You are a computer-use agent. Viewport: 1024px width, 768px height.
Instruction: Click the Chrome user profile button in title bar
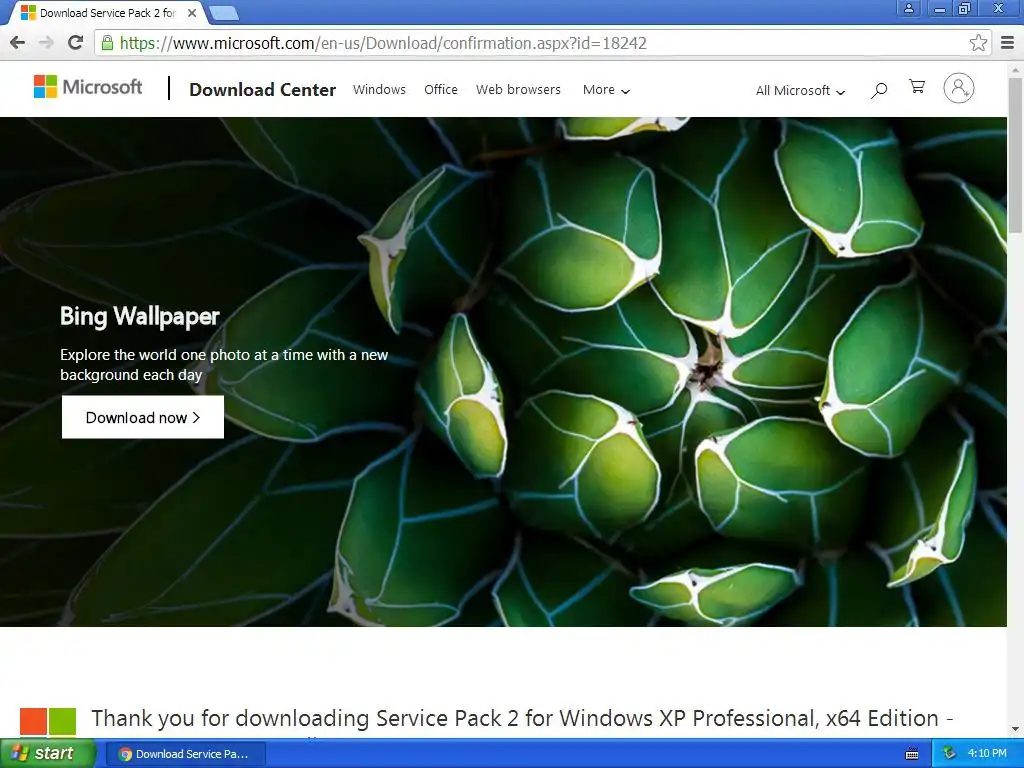click(x=908, y=8)
